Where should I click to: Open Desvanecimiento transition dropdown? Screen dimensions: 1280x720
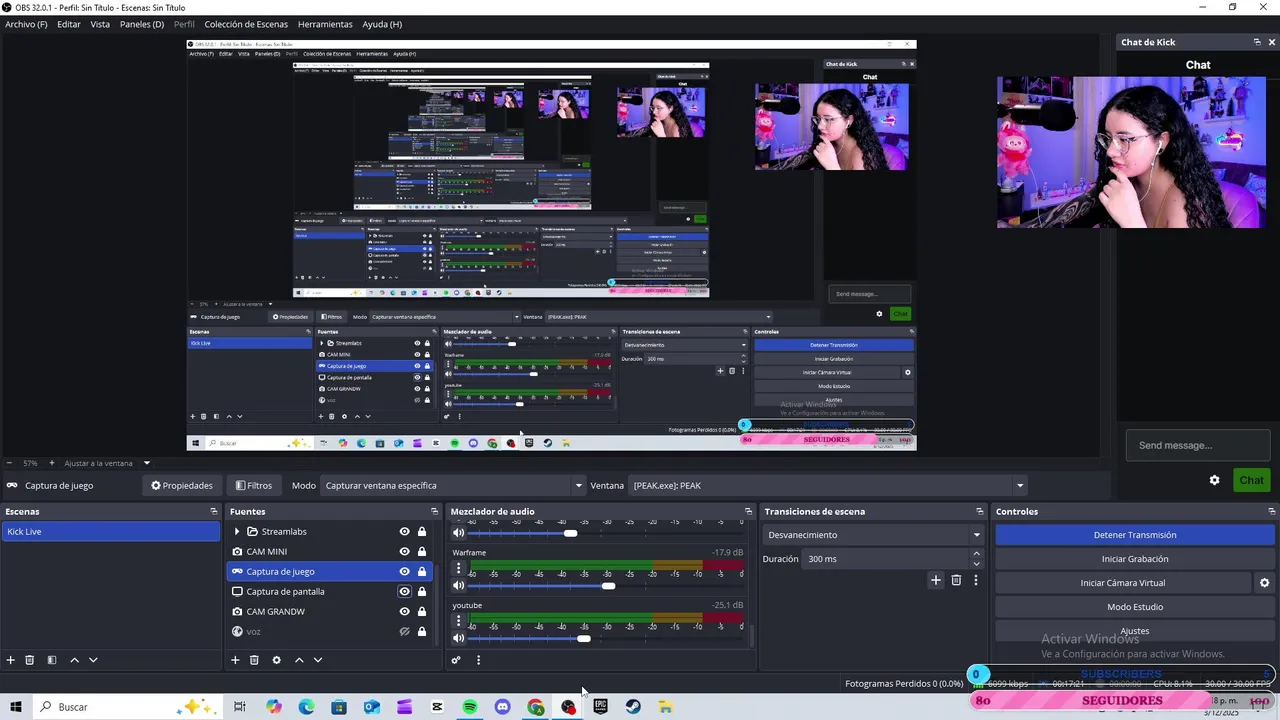874,535
